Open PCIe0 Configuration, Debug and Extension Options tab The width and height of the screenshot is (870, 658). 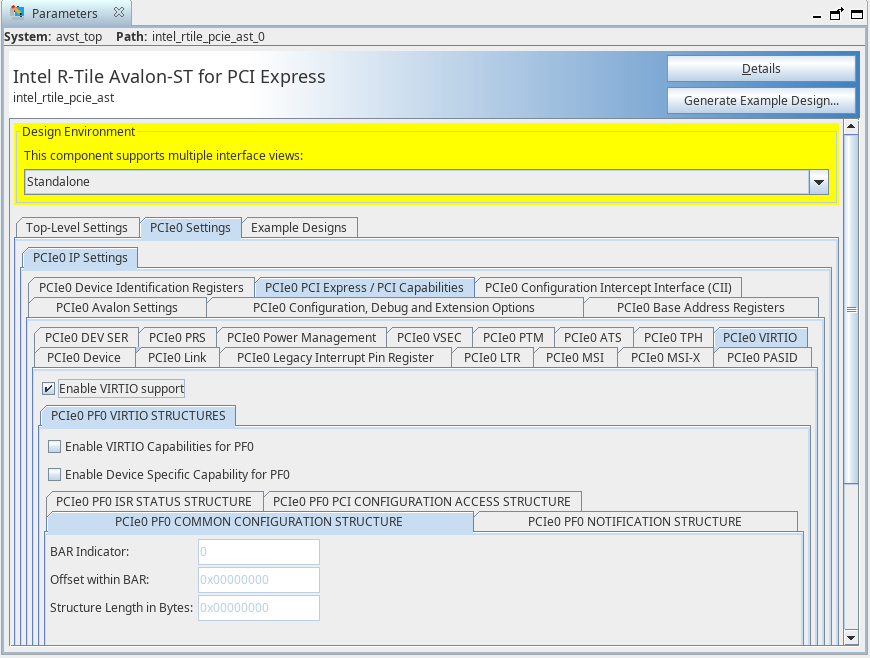tap(394, 307)
